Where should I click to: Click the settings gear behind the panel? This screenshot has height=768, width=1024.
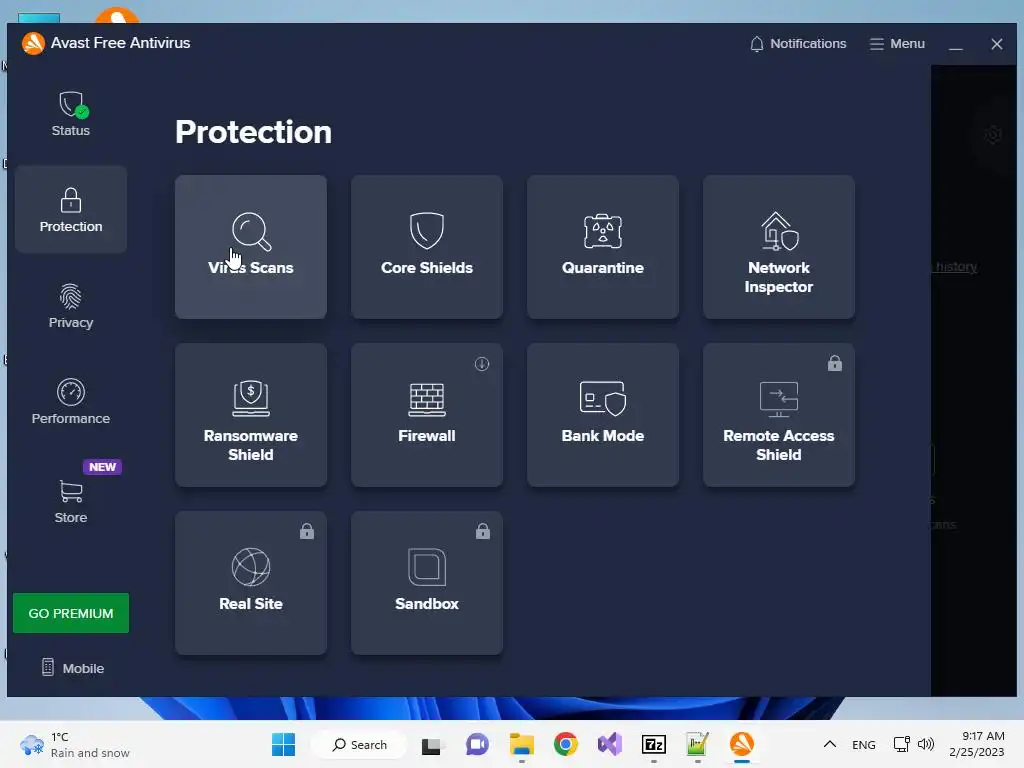point(993,135)
